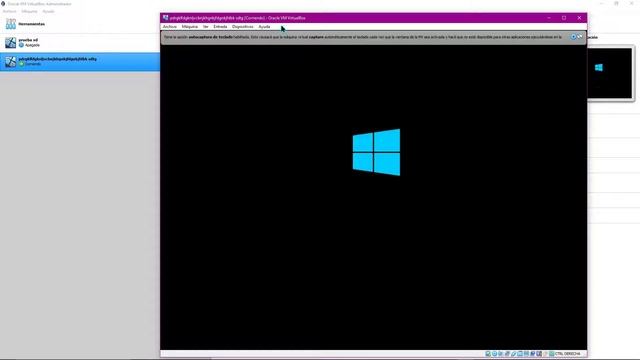640x360 pixels.
Task: Close the VirtualBox Manager window
Action: (x=632, y=3)
